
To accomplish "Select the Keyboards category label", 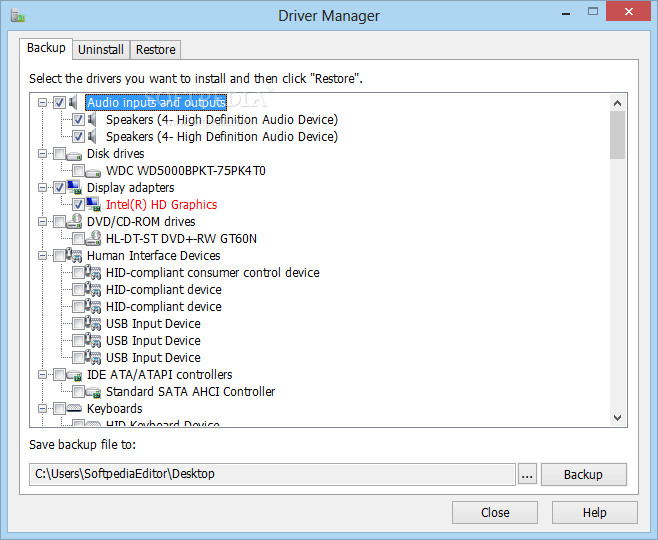I will pyautogui.click(x=115, y=408).
